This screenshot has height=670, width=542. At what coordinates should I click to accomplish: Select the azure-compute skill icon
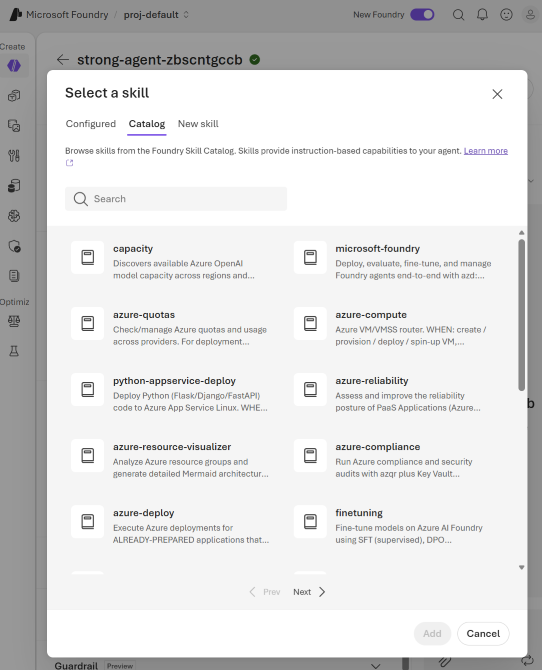click(x=310, y=323)
